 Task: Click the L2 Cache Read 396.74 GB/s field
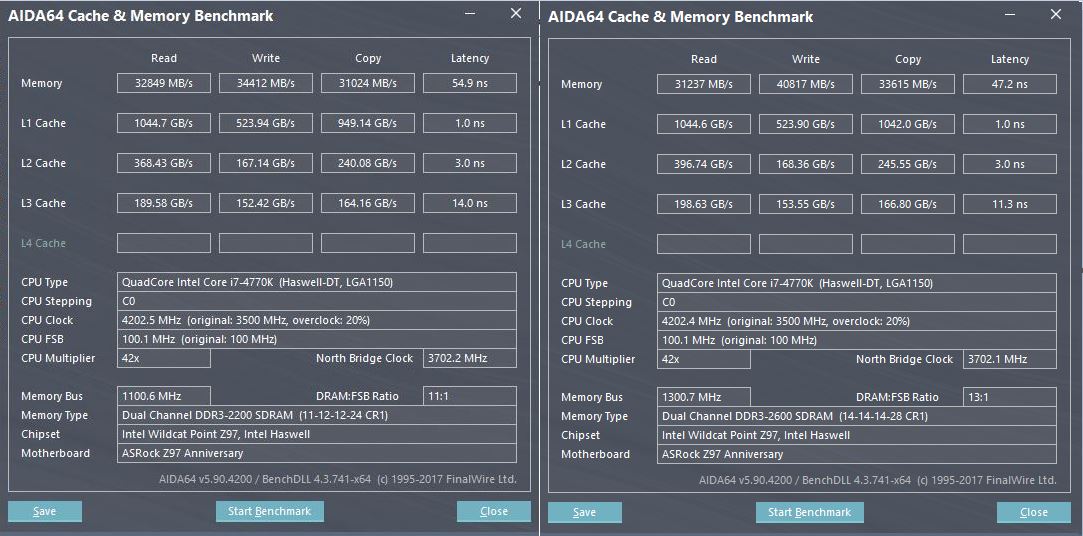point(704,164)
